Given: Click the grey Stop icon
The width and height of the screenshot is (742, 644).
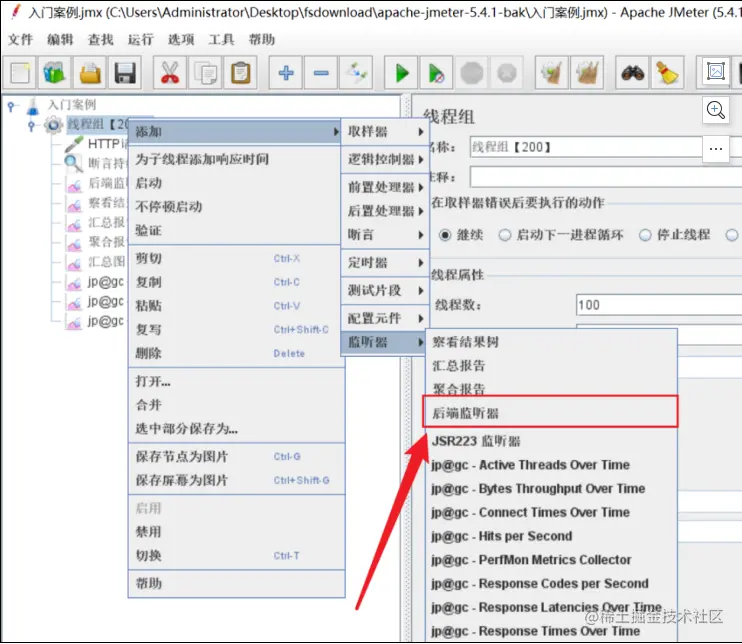Looking at the screenshot, I should 471,73.
